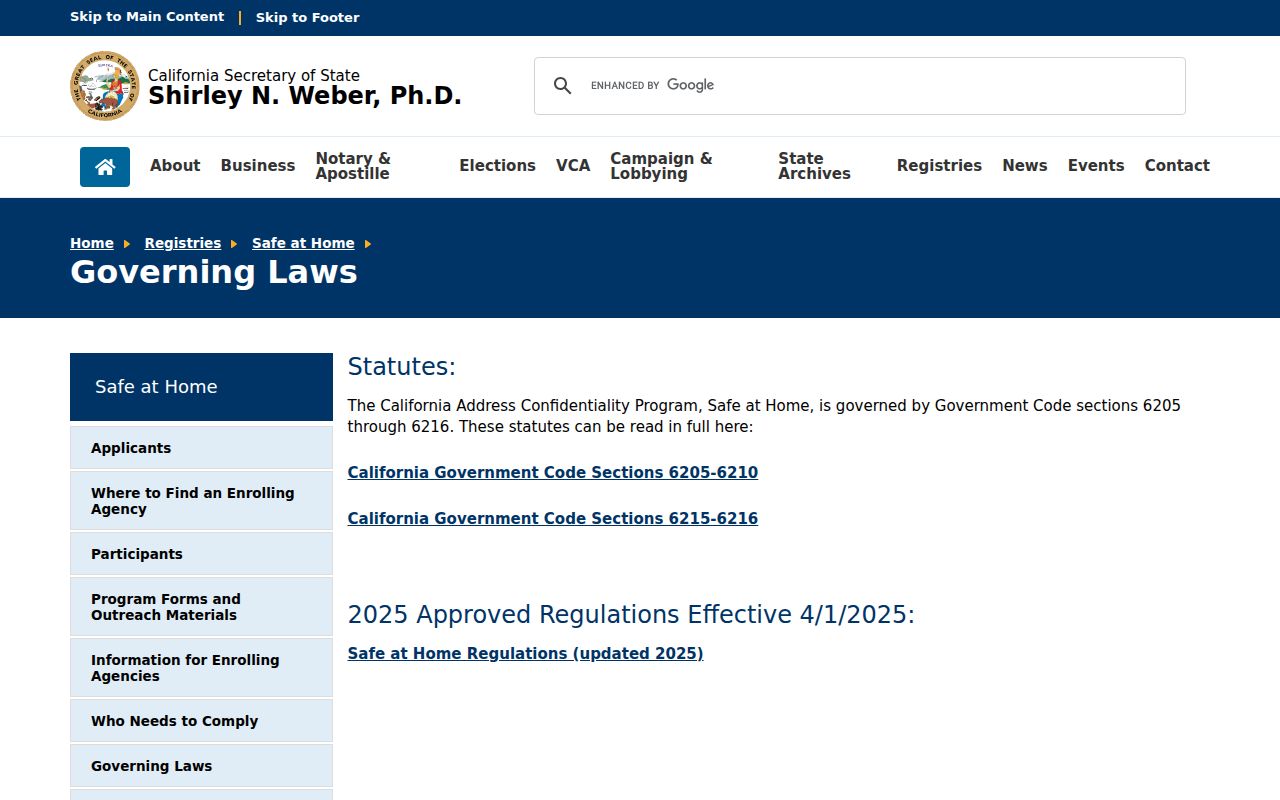Follow the Skip to Footer link
Screen dimensions: 1280x800
pos(308,17)
